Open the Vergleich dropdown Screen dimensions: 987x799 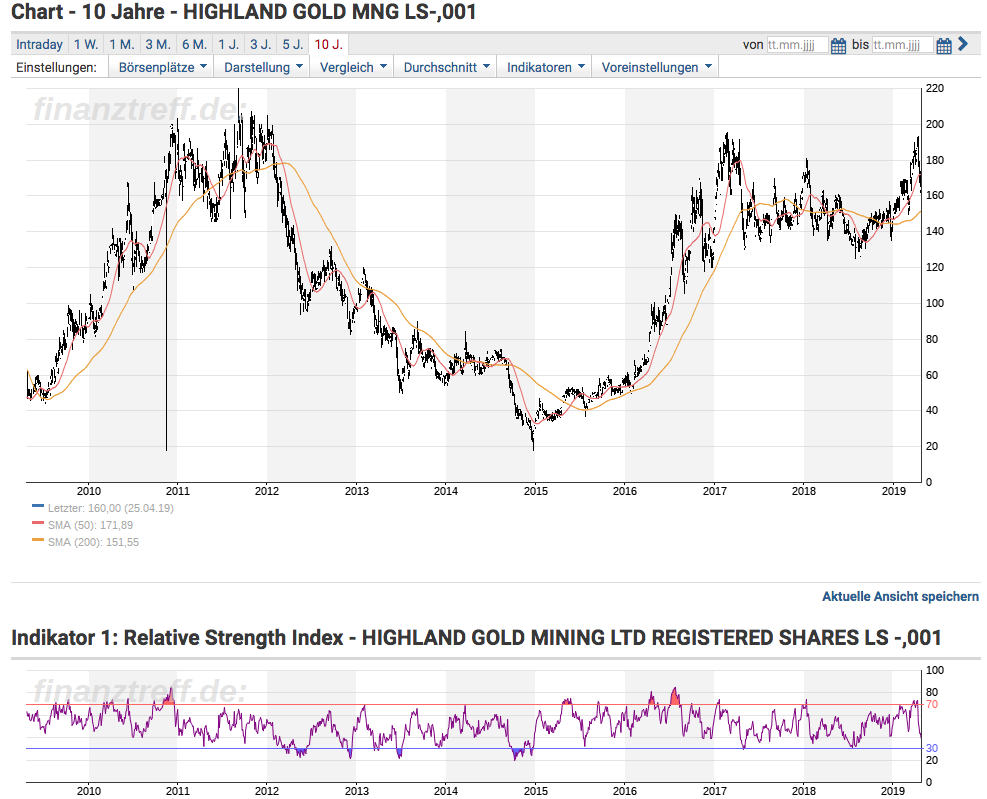click(x=352, y=67)
